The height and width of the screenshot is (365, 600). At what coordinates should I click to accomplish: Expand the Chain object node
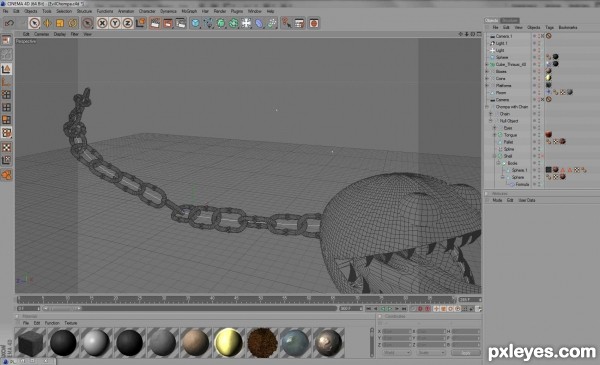pyautogui.click(x=491, y=114)
